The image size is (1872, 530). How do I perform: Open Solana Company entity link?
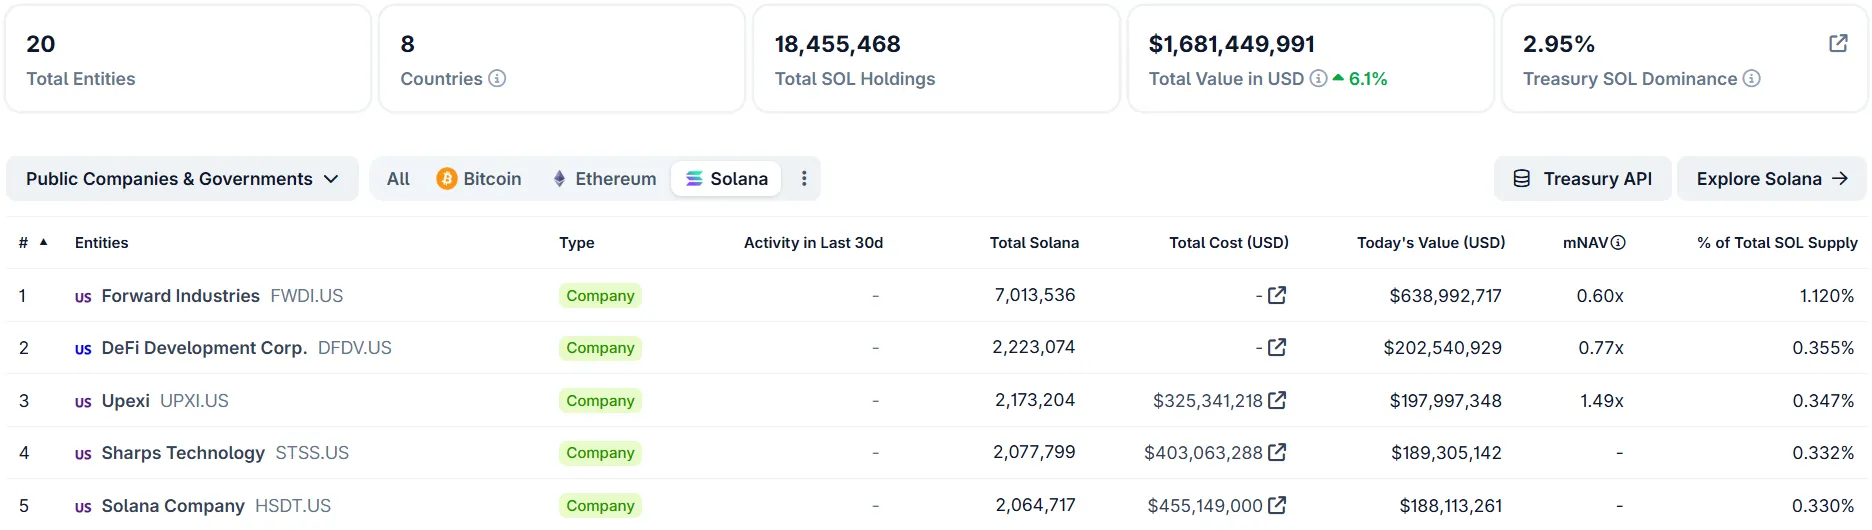click(x=173, y=506)
